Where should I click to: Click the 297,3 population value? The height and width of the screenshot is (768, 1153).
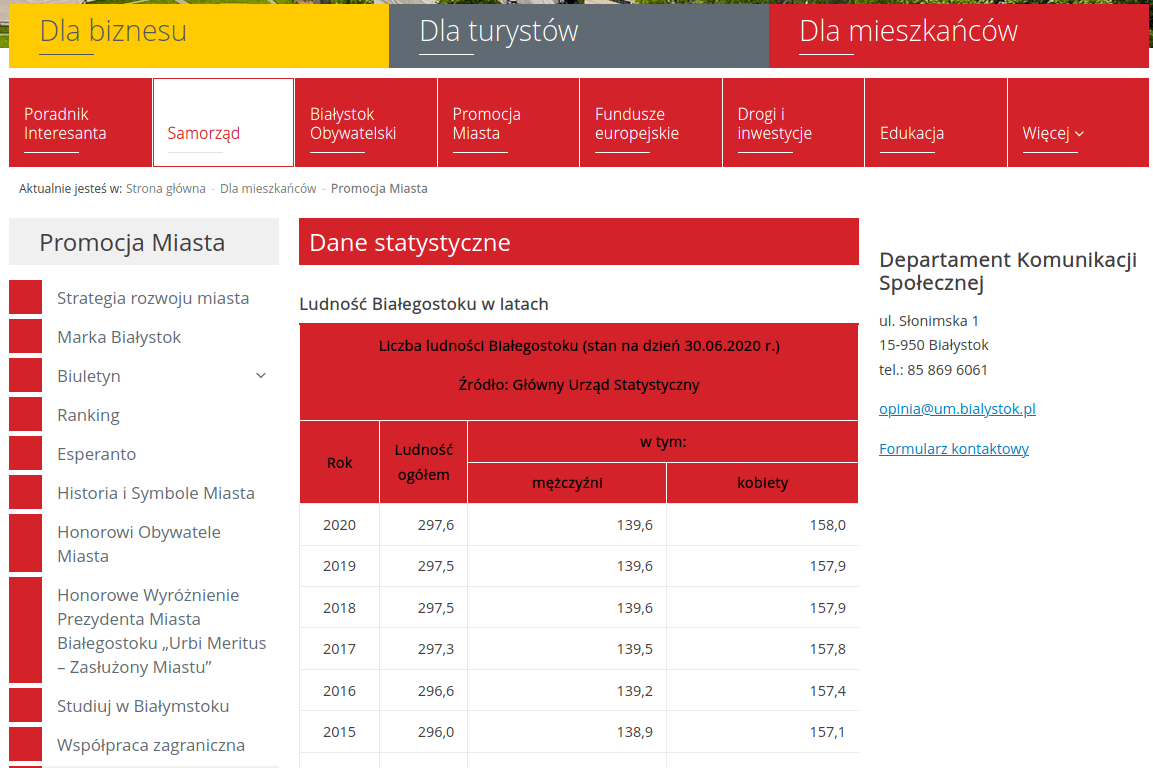(x=436, y=649)
